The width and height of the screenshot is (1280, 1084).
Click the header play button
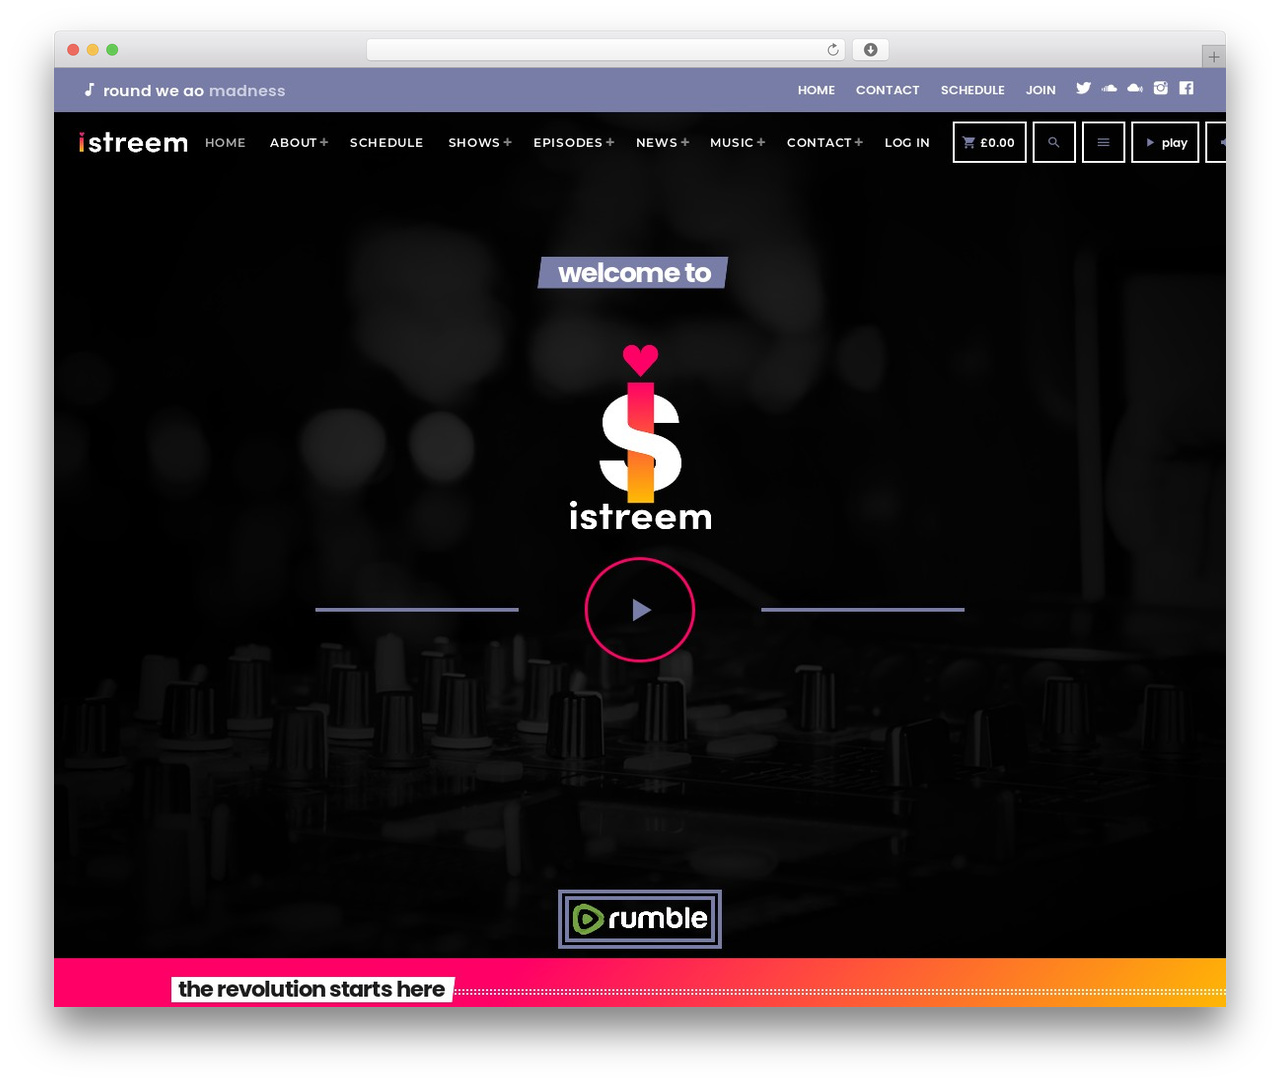[1165, 142]
